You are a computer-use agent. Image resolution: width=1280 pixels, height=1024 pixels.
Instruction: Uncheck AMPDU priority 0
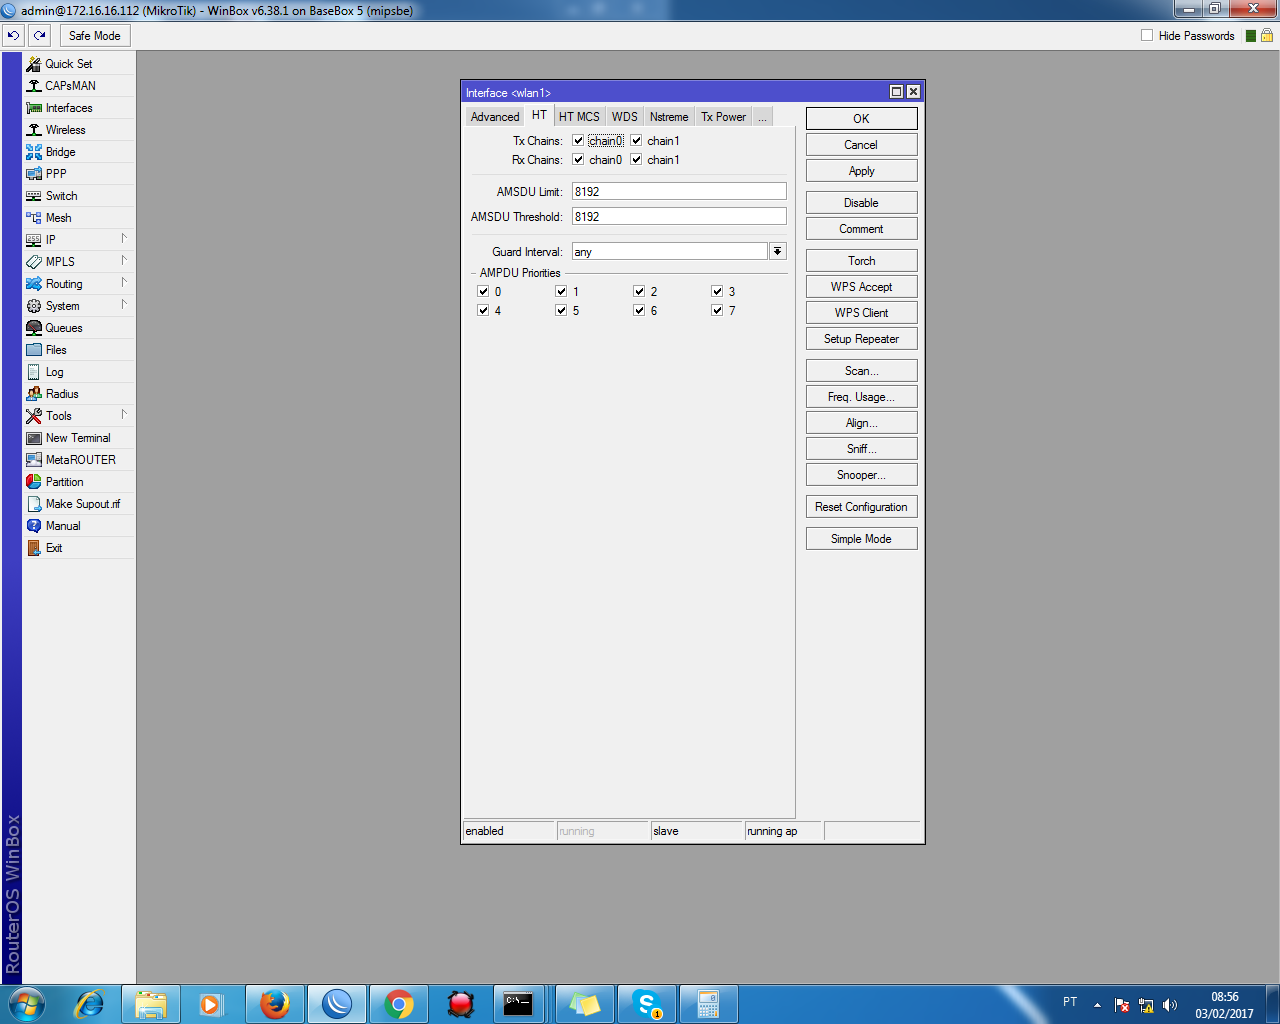click(484, 292)
